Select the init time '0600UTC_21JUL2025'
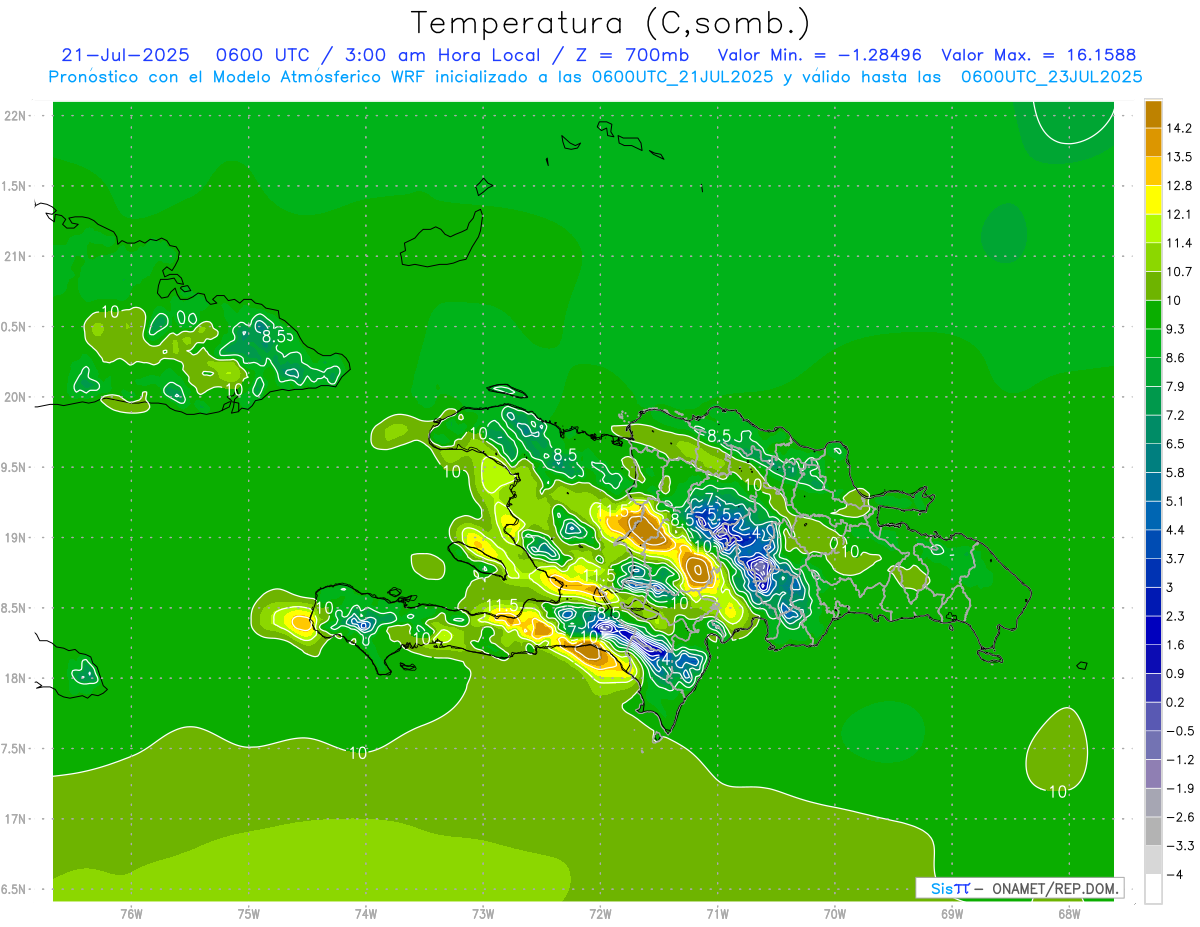Image resolution: width=1200 pixels, height=927 pixels. tap(683, 77)
